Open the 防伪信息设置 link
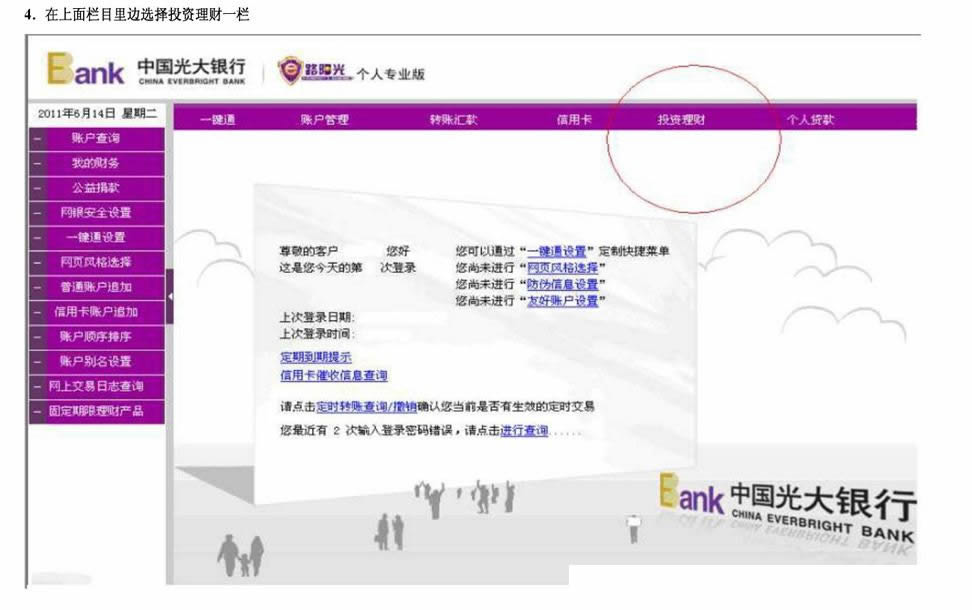The width and height of the screenshot is (972, 610). pos(563,284)
